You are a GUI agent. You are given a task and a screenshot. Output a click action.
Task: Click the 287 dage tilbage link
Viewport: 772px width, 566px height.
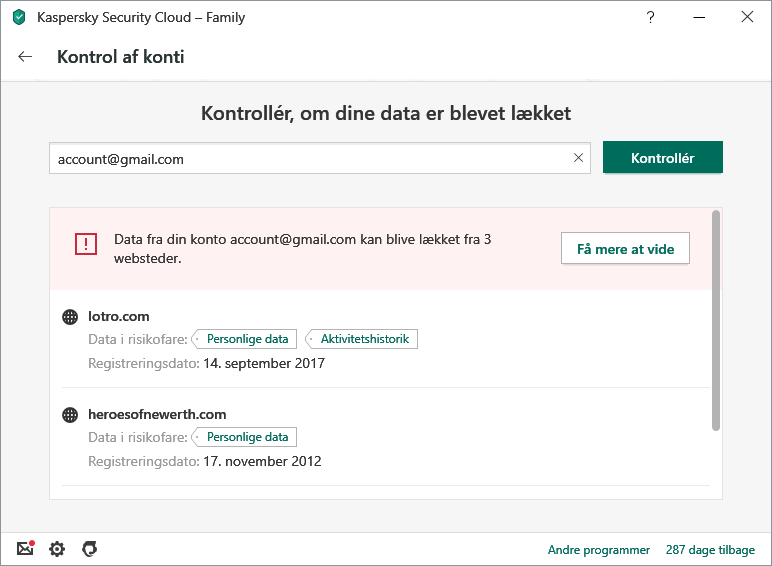click(x=710, y=550)
